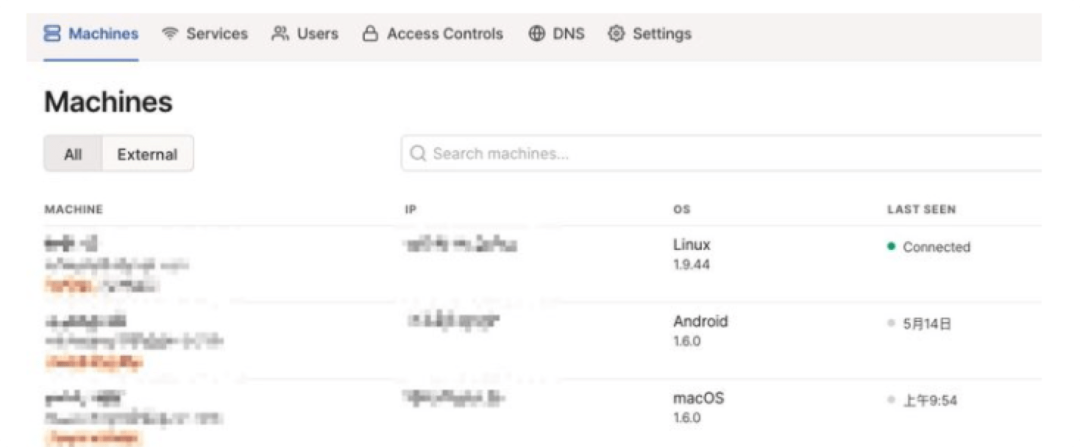
Task: Click the Users people icon
Action: coord(280,34)
